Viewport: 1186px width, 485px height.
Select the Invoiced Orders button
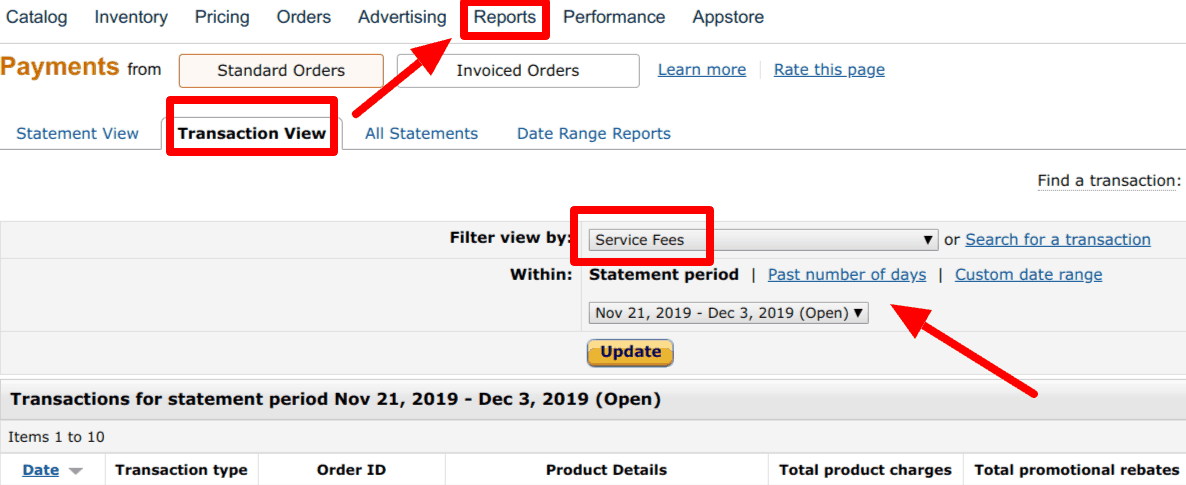[518, 70]
